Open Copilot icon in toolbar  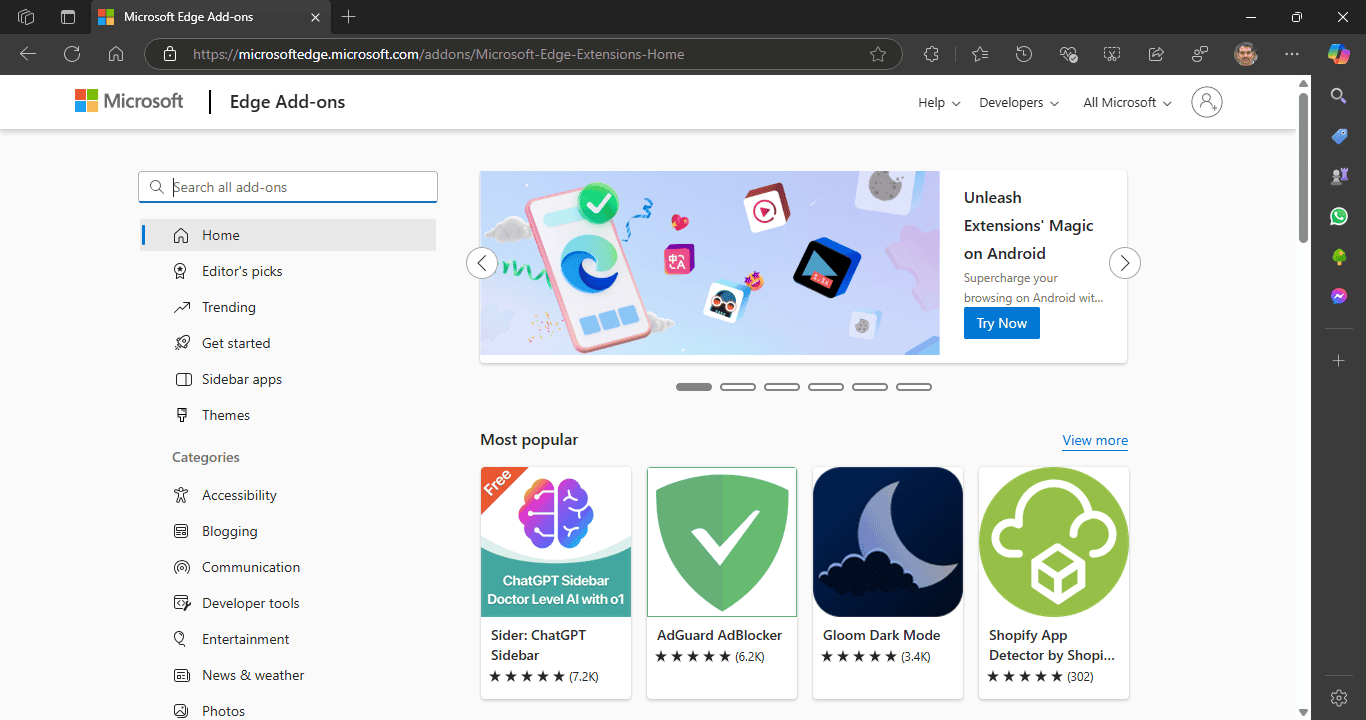1339,54
